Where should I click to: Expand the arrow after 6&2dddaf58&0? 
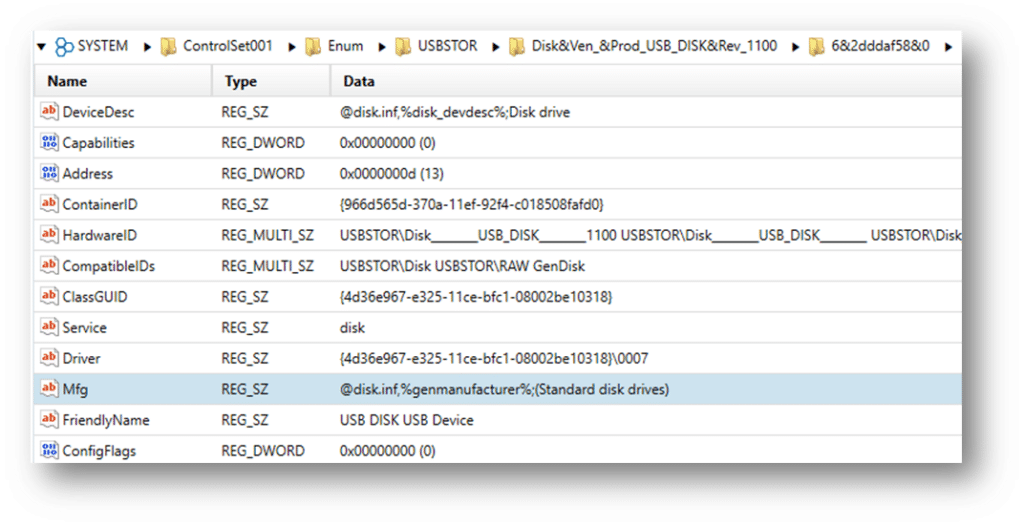coord(948,47)
